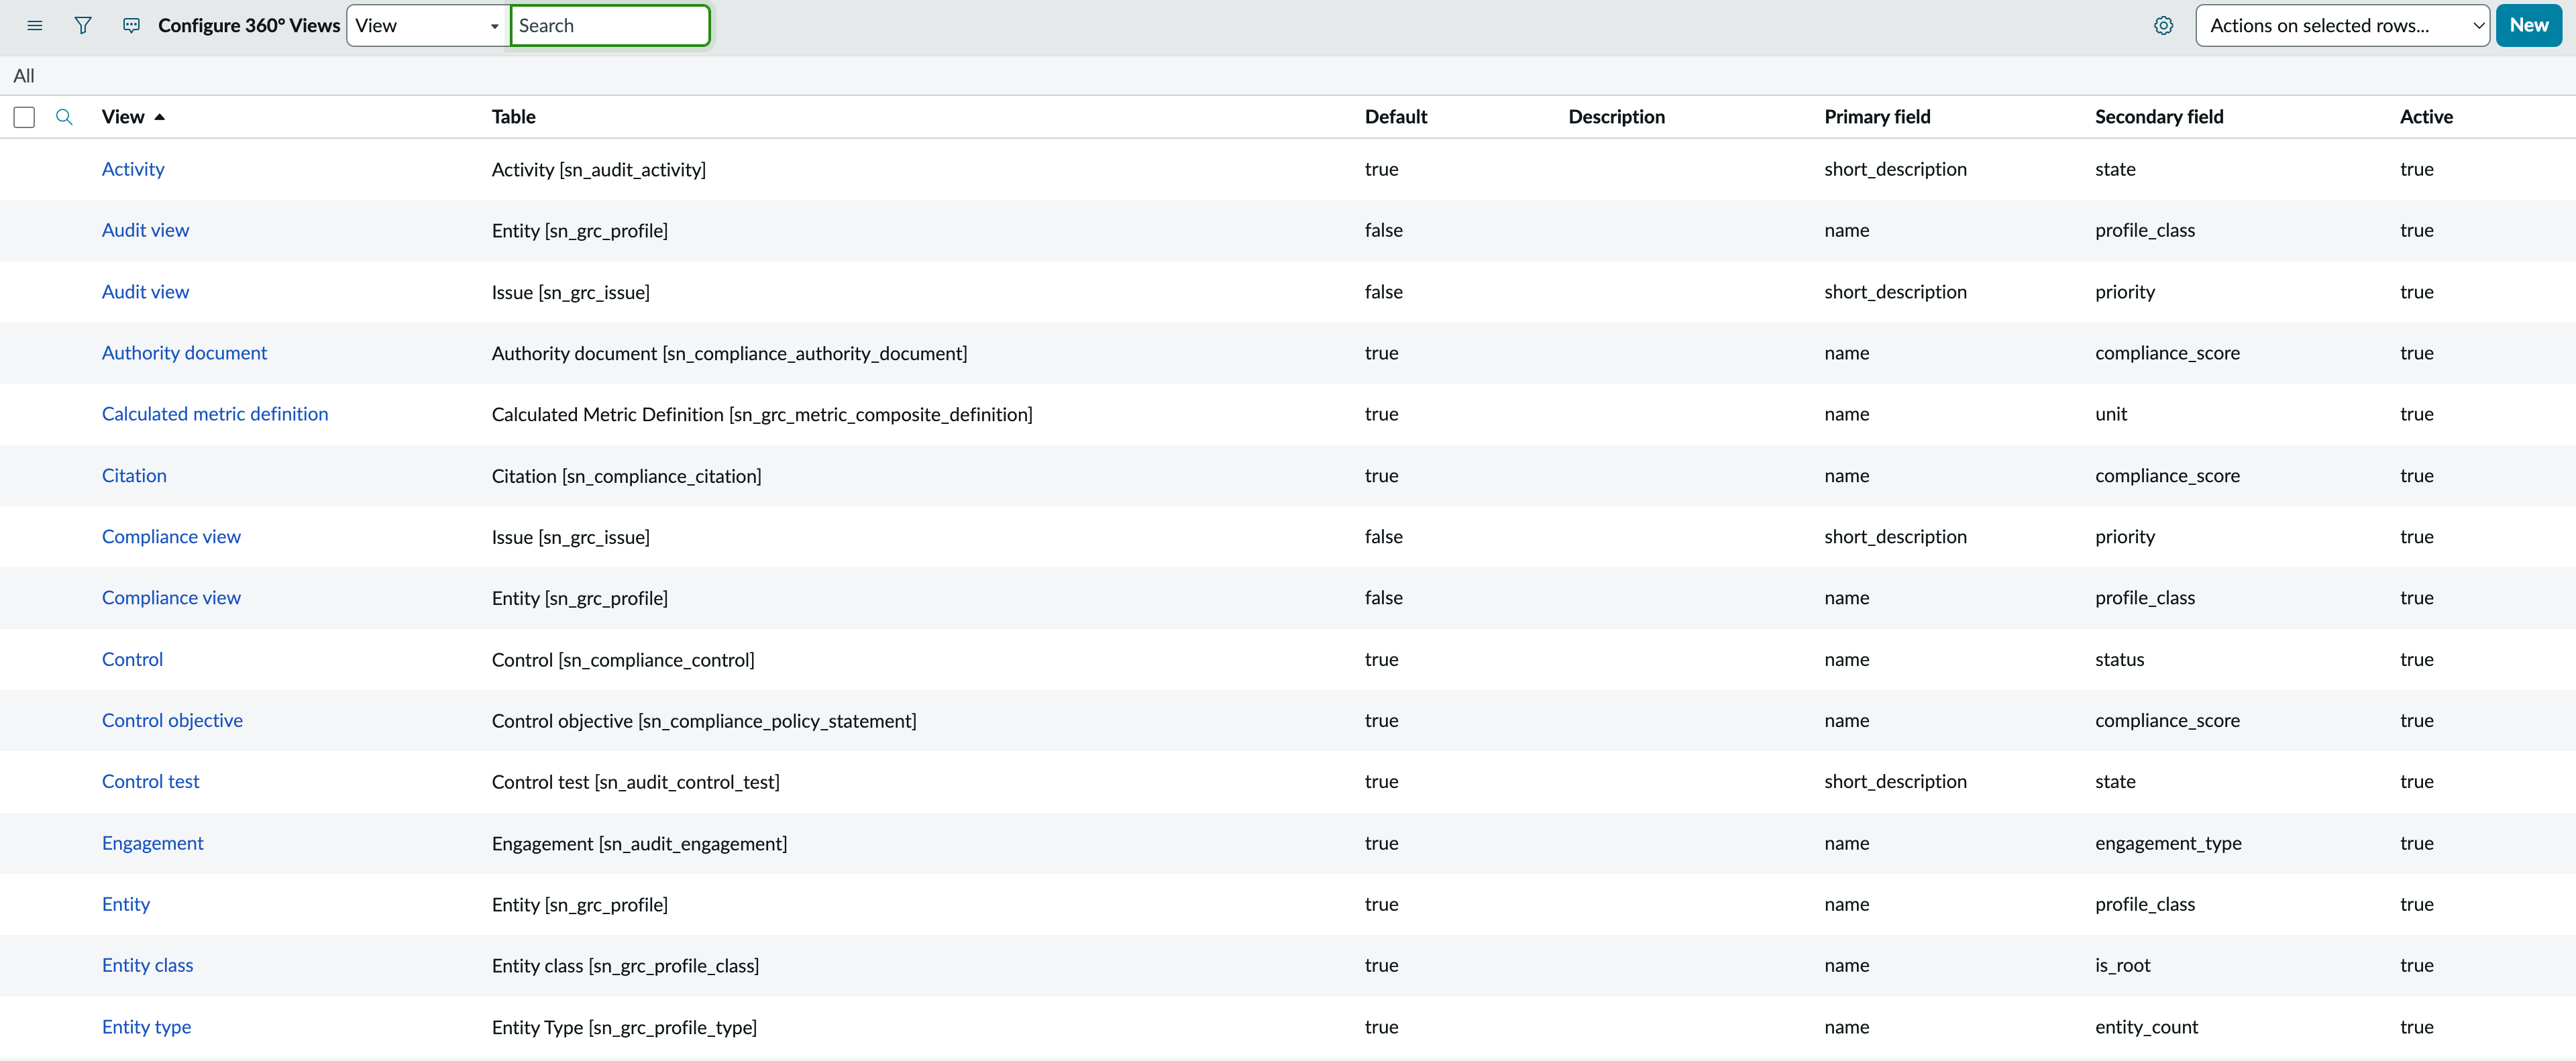The width and height of the screenshot is (2576, 1061).
Task: Select the All breadcrumb filter
Action: (x=24, y=76)
